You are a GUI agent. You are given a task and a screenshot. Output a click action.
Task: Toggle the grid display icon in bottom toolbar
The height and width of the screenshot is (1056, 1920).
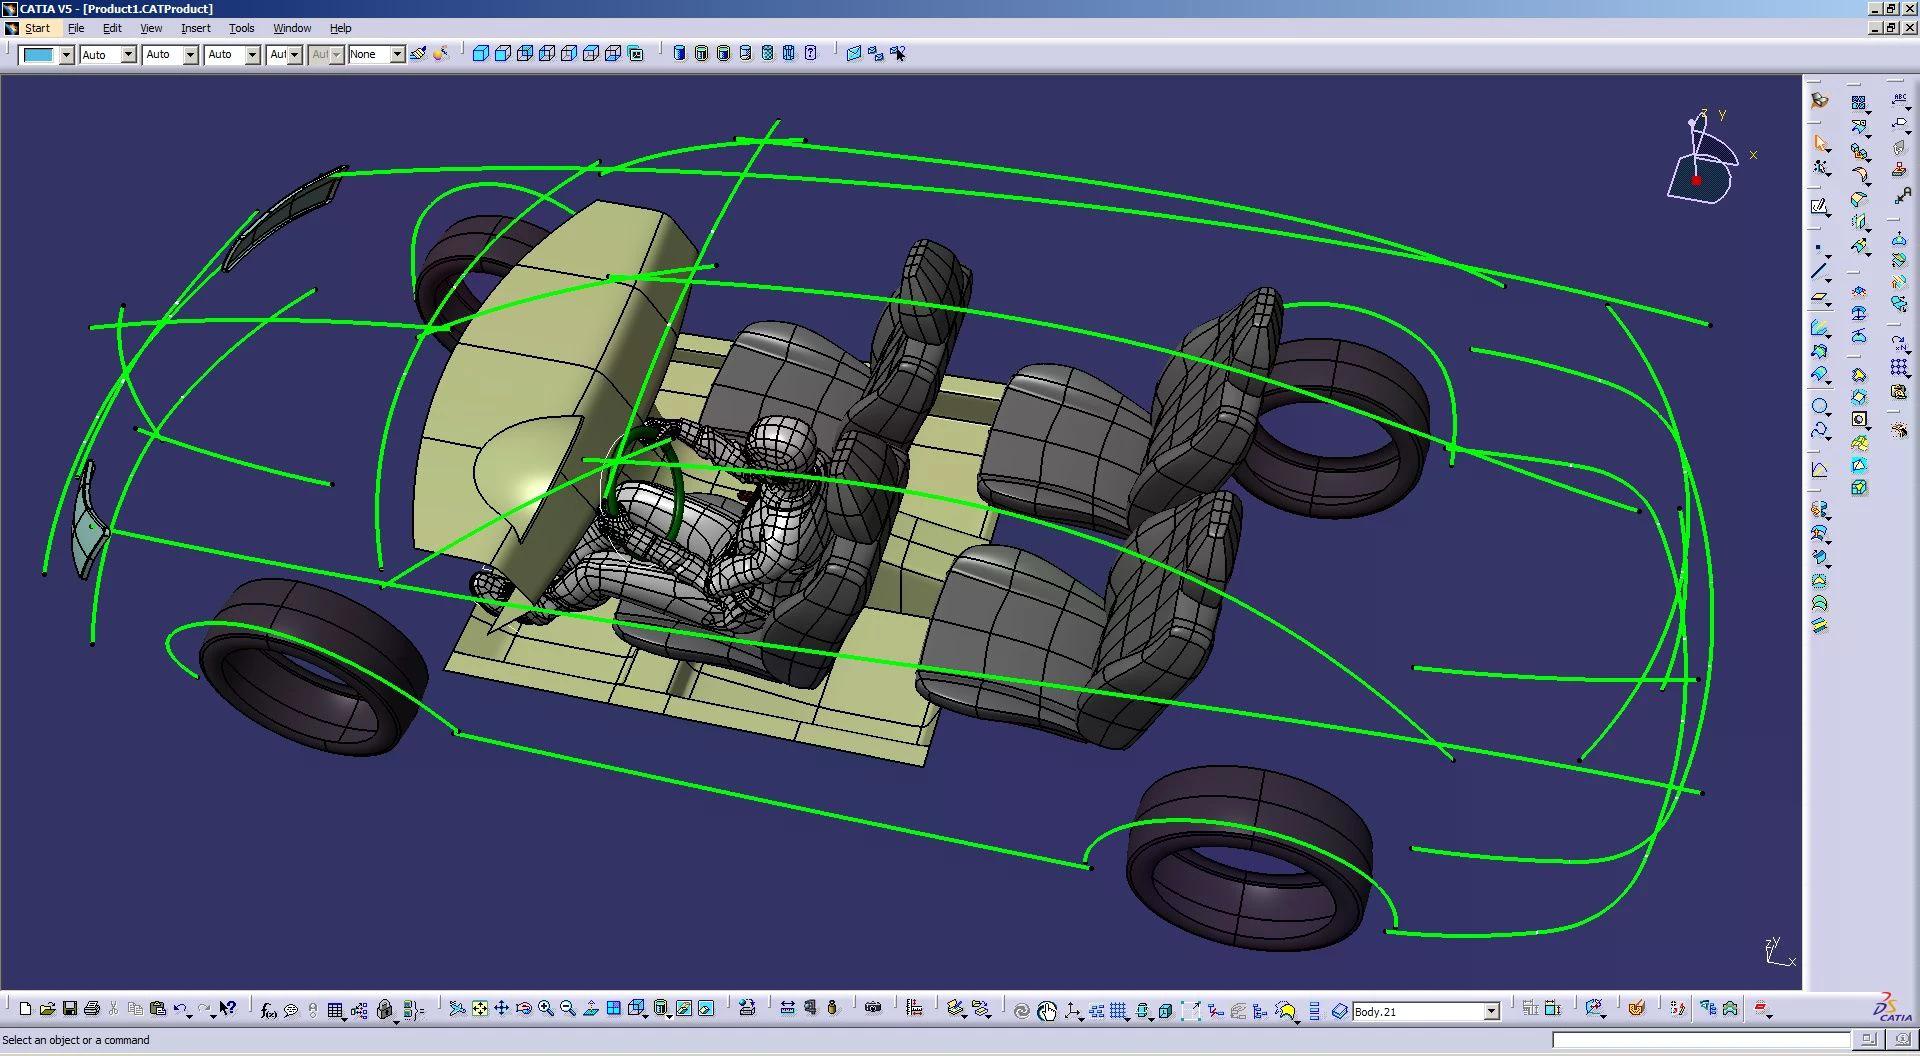1118,1010
